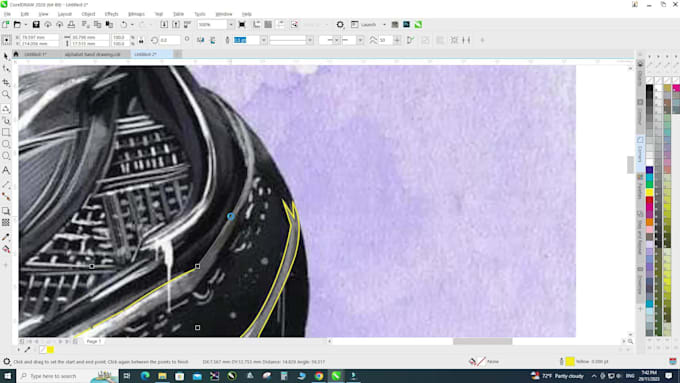The image size is (680, 383).
Task: Click the Welcome home screen tab
Action: click(x=16, y=54)
